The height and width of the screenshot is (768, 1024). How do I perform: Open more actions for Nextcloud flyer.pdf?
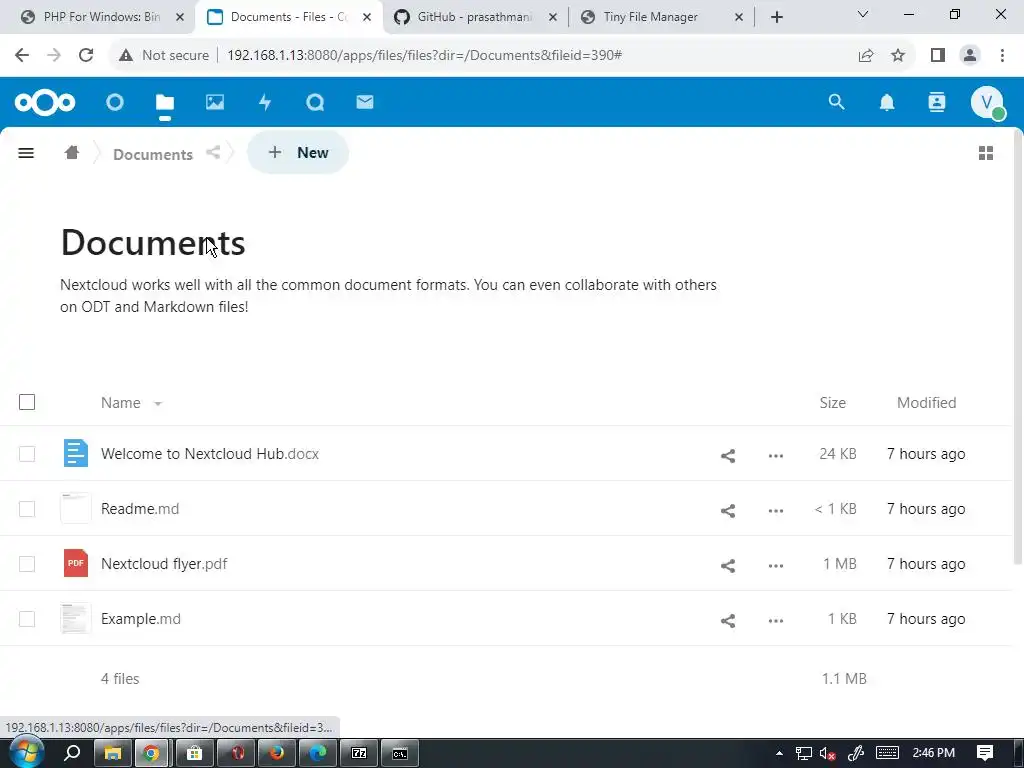click(775, 566)
